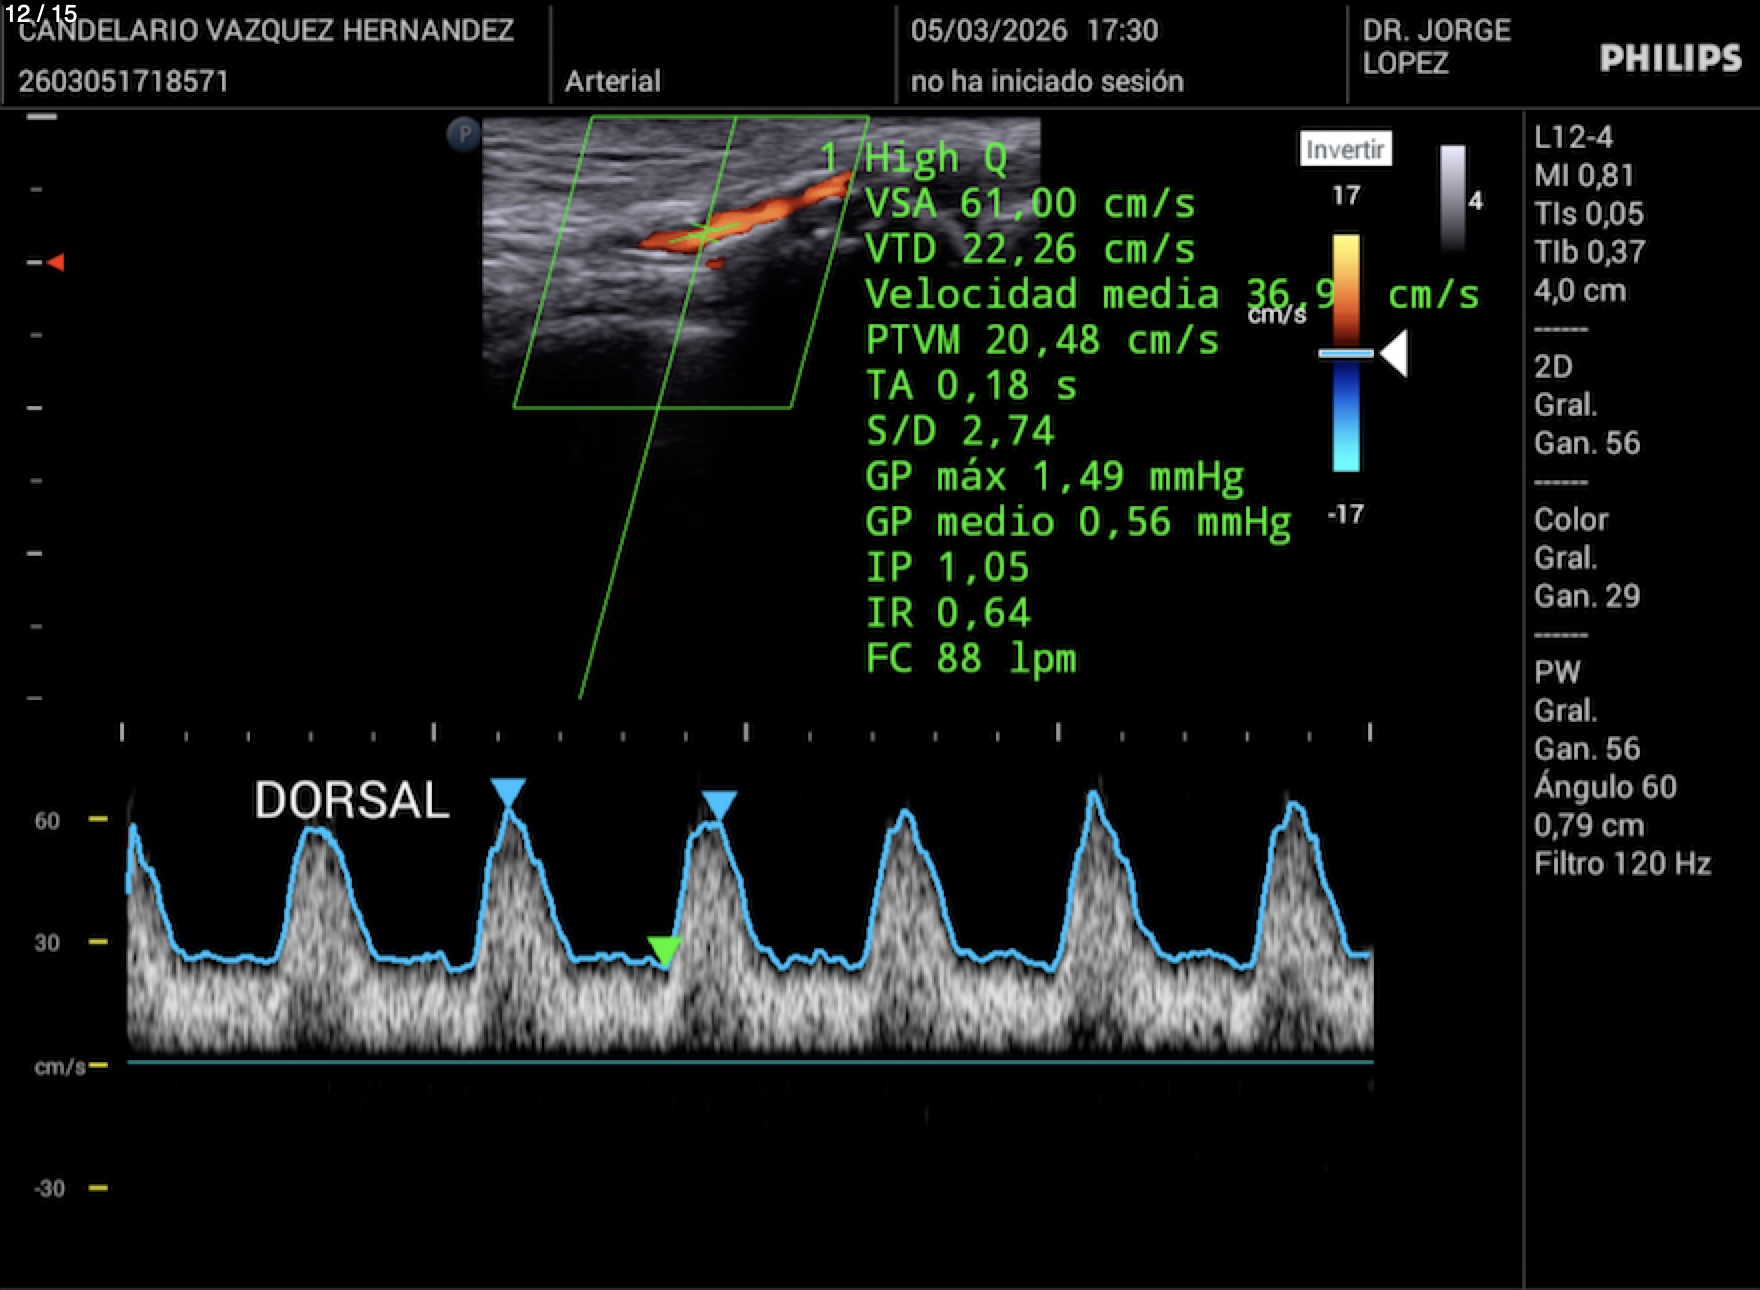Click the L12-4 transducer label

(x=1573, y=137)
